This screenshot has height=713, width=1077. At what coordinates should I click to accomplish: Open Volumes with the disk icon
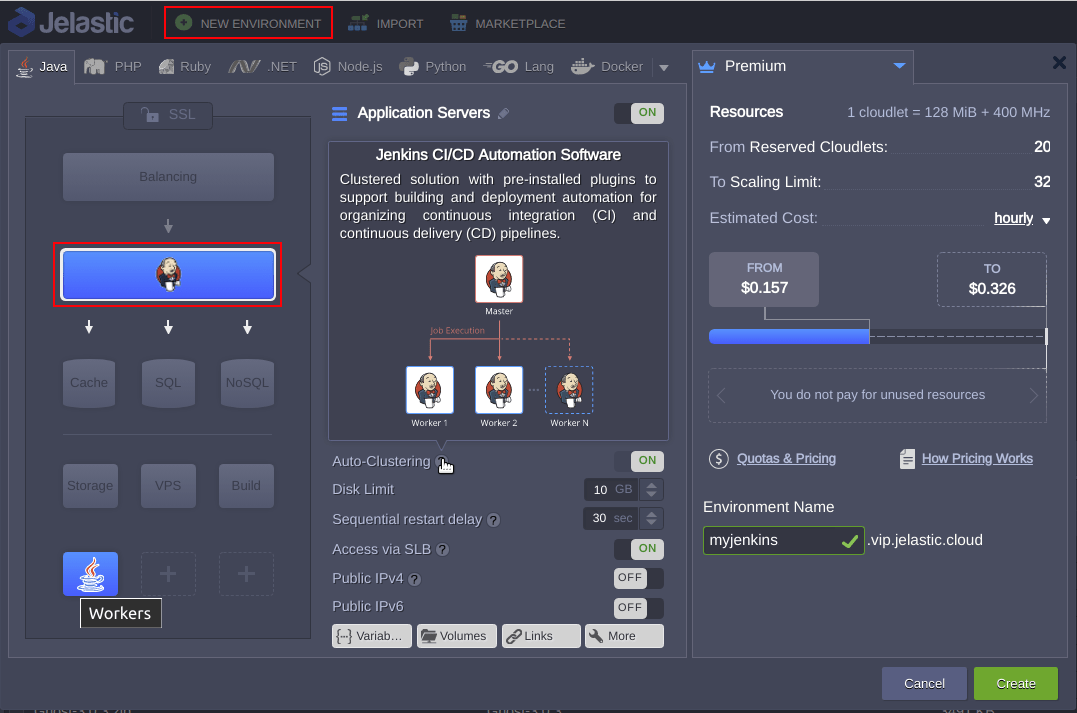point(456,636)
